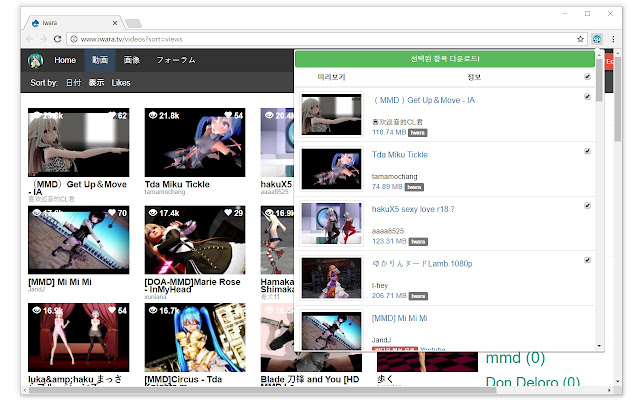
Task: Sort videos by 日付
Action: click(x=73, y=83)
